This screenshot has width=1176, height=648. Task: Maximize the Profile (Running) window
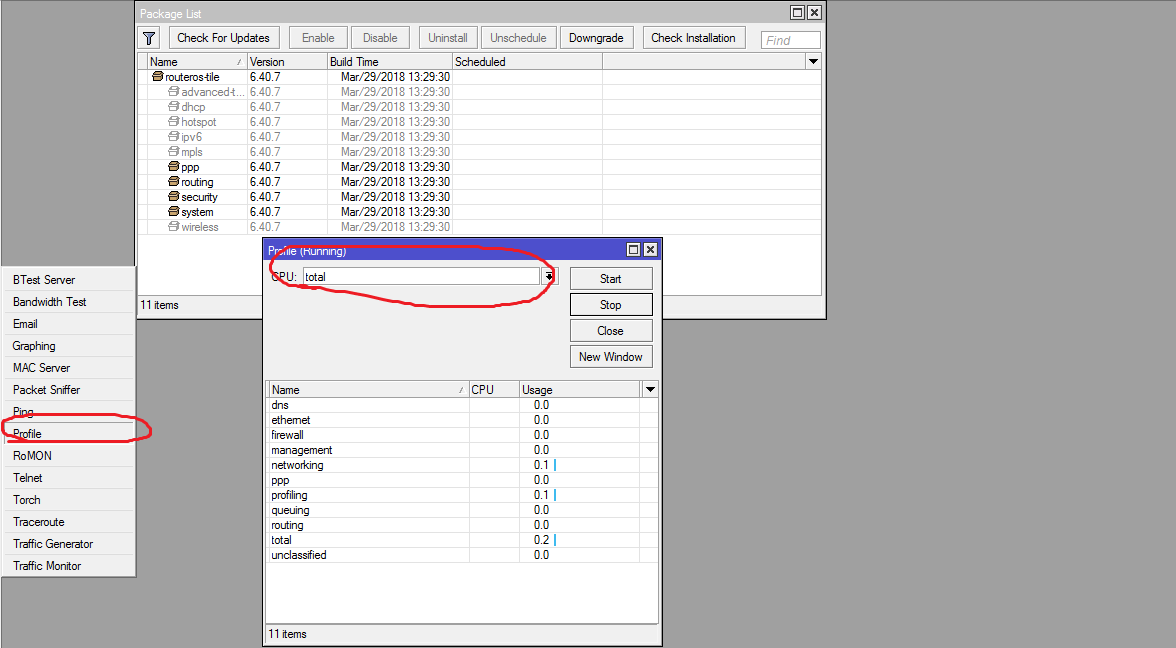click(x=633, y=250)
